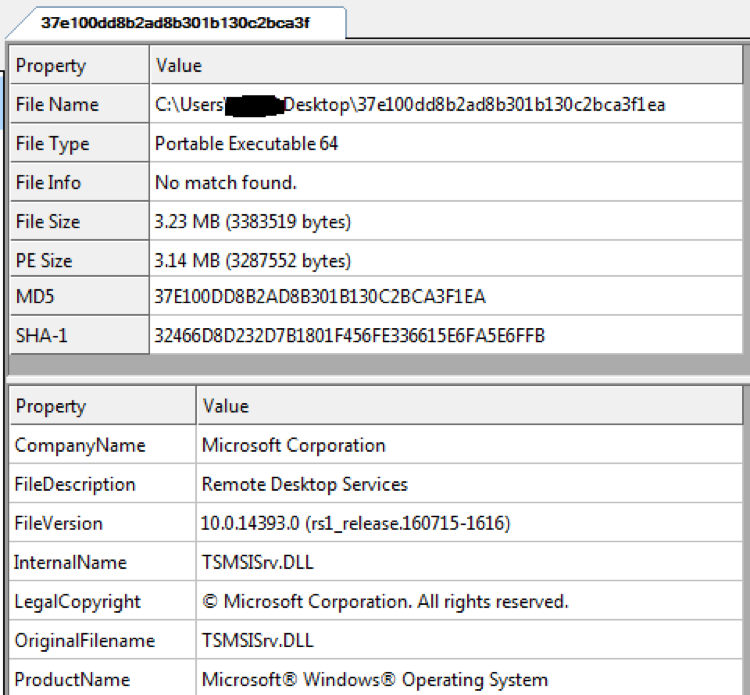Image resolution: width=750 pixels, height=695 pixels.
Task: Click the Property header in the lower table
Action: point(102,406)
